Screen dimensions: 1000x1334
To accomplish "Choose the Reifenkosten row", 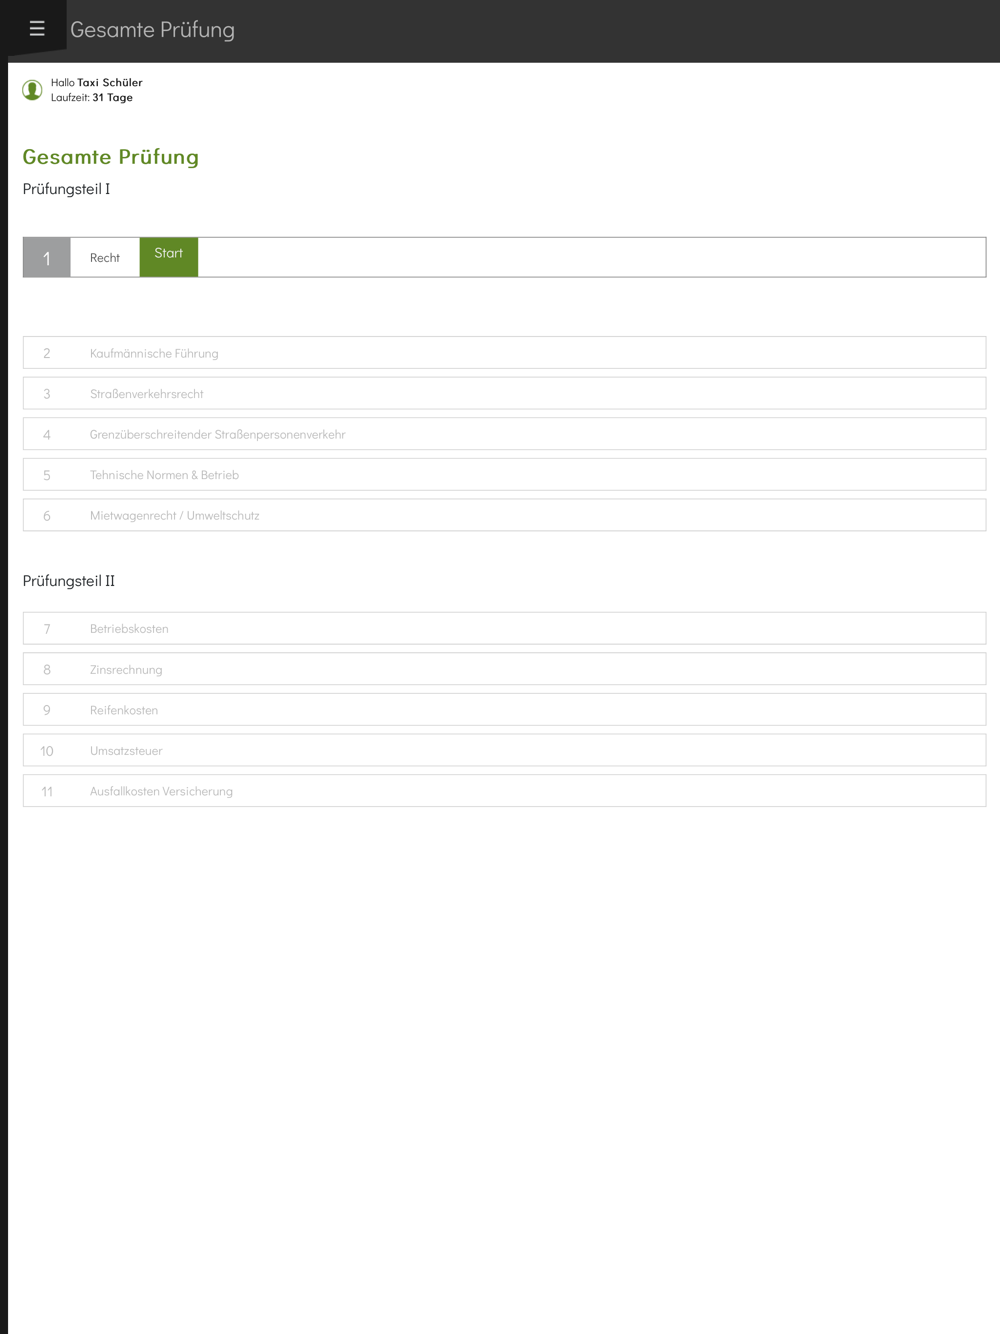I will (x=504, y=710).
